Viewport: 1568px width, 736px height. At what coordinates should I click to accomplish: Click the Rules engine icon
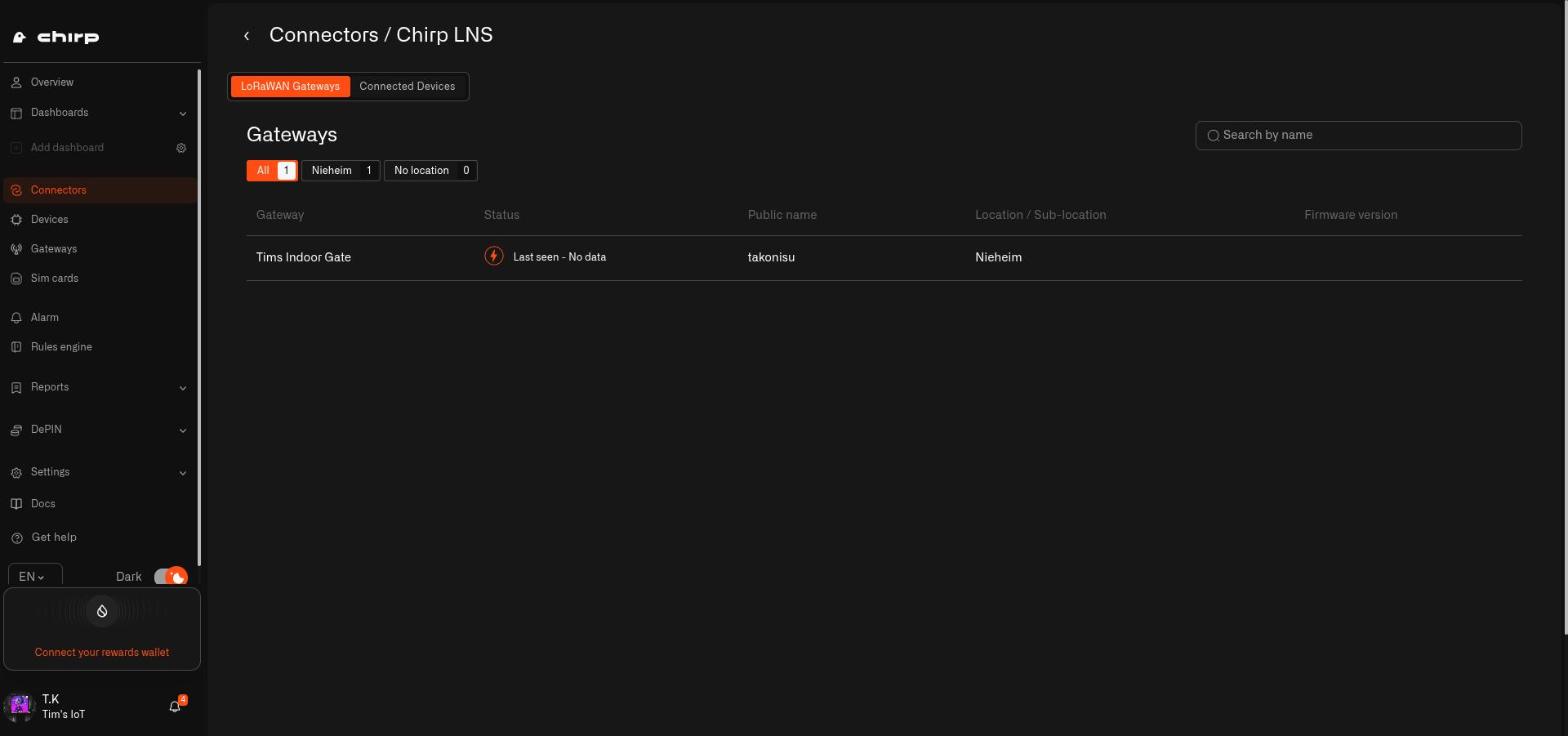tap(16, 347)
